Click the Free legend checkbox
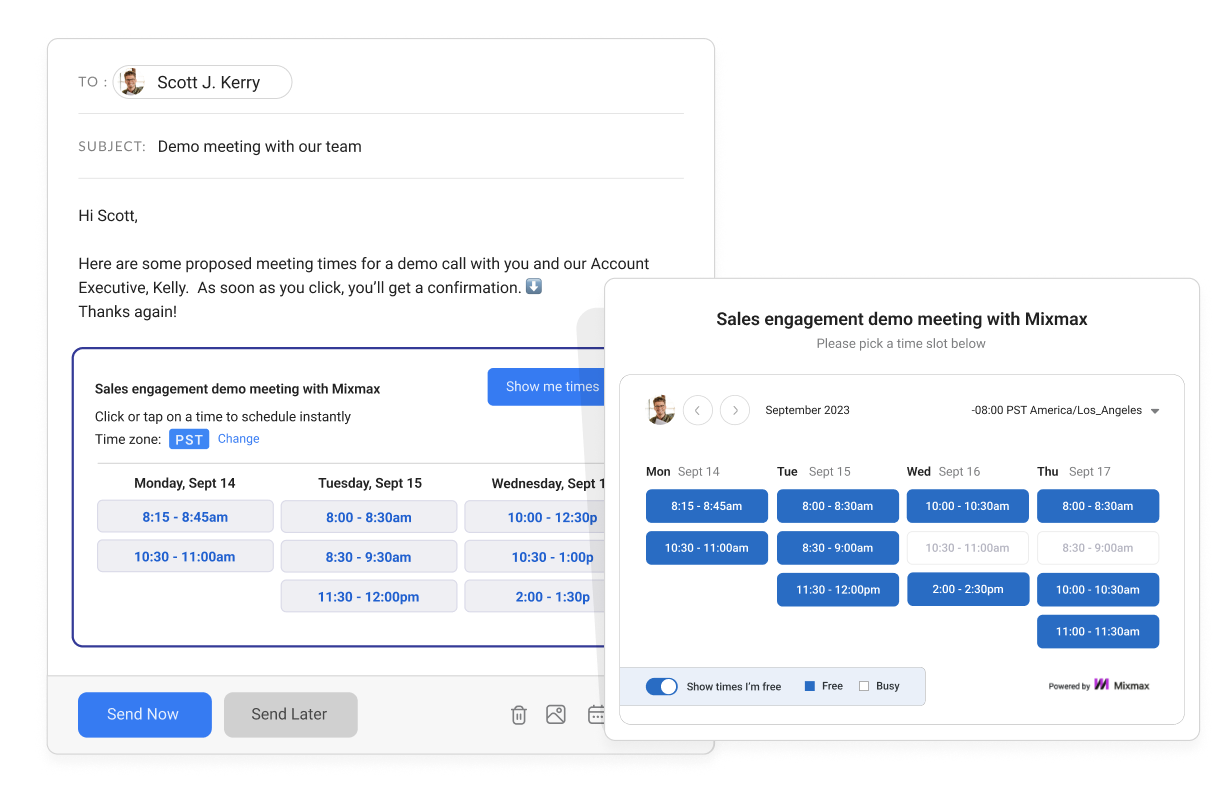 [x=808, y=686]
